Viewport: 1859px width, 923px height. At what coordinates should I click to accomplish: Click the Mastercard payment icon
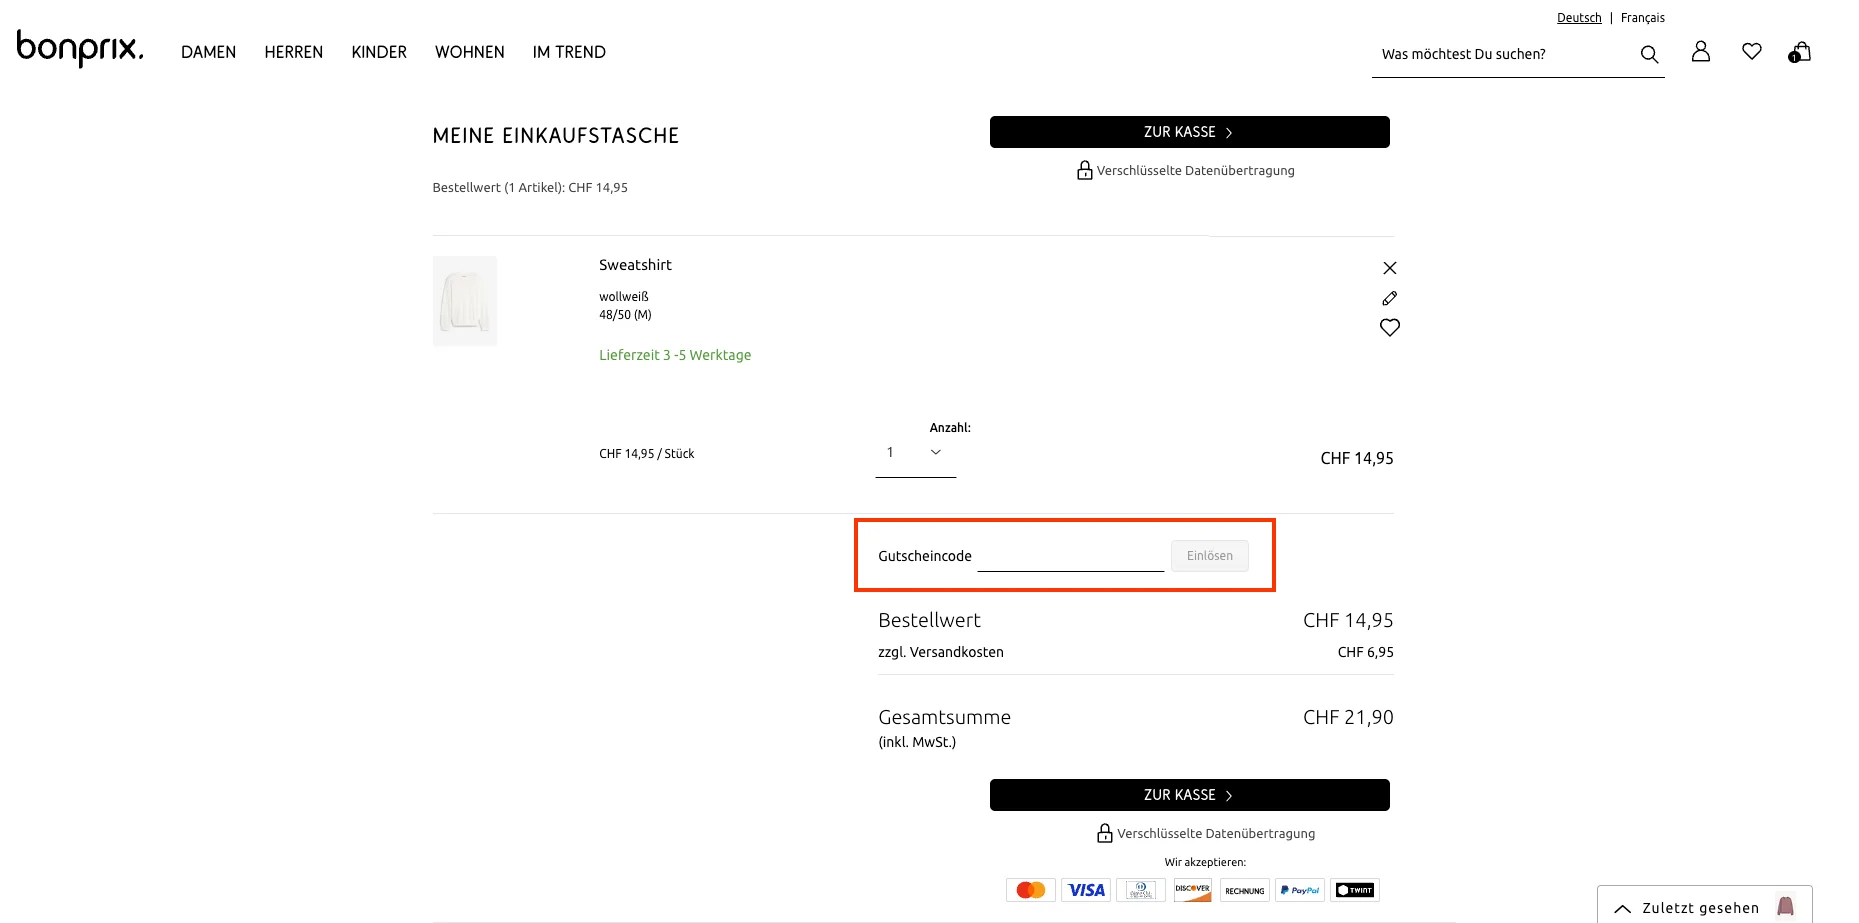1030,889
